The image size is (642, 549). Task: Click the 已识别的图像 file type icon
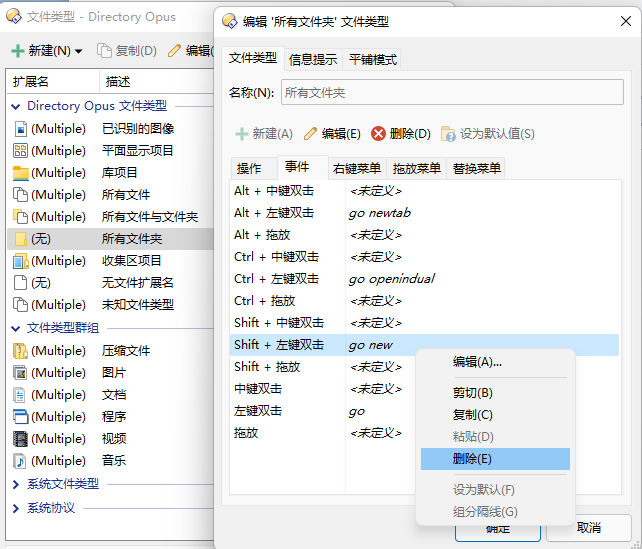pyautogui.click(x=20, y=129)
